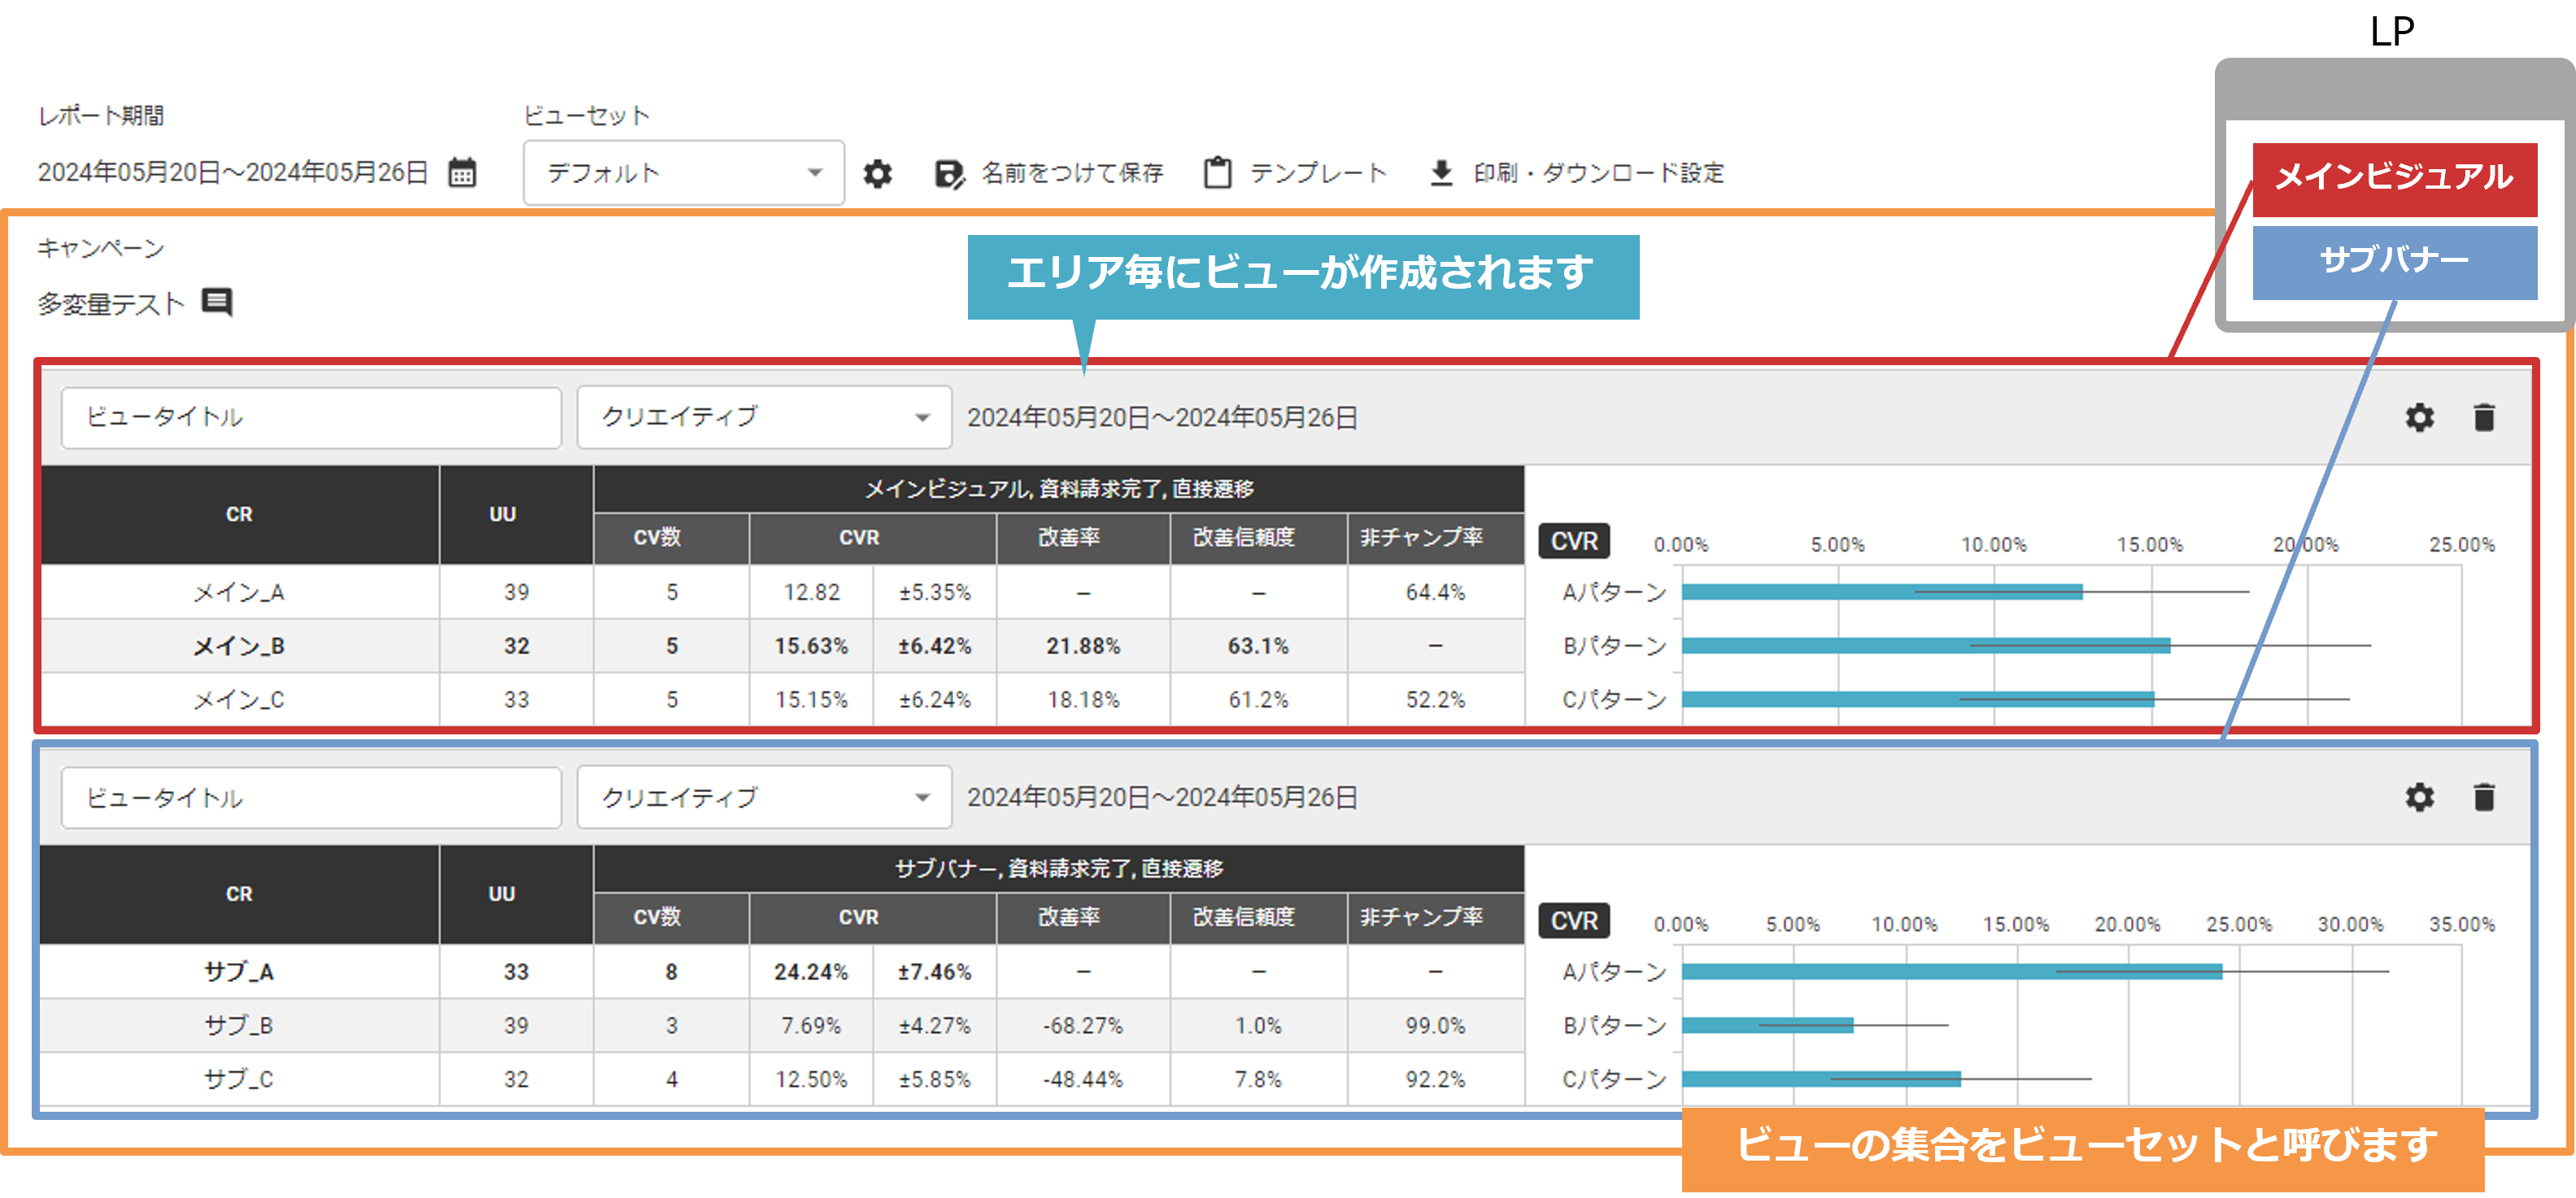Click 63.1% confidence cell for メイン_B
This screenshot has height=1198, width=2576.
click(x=1259, y=647)
